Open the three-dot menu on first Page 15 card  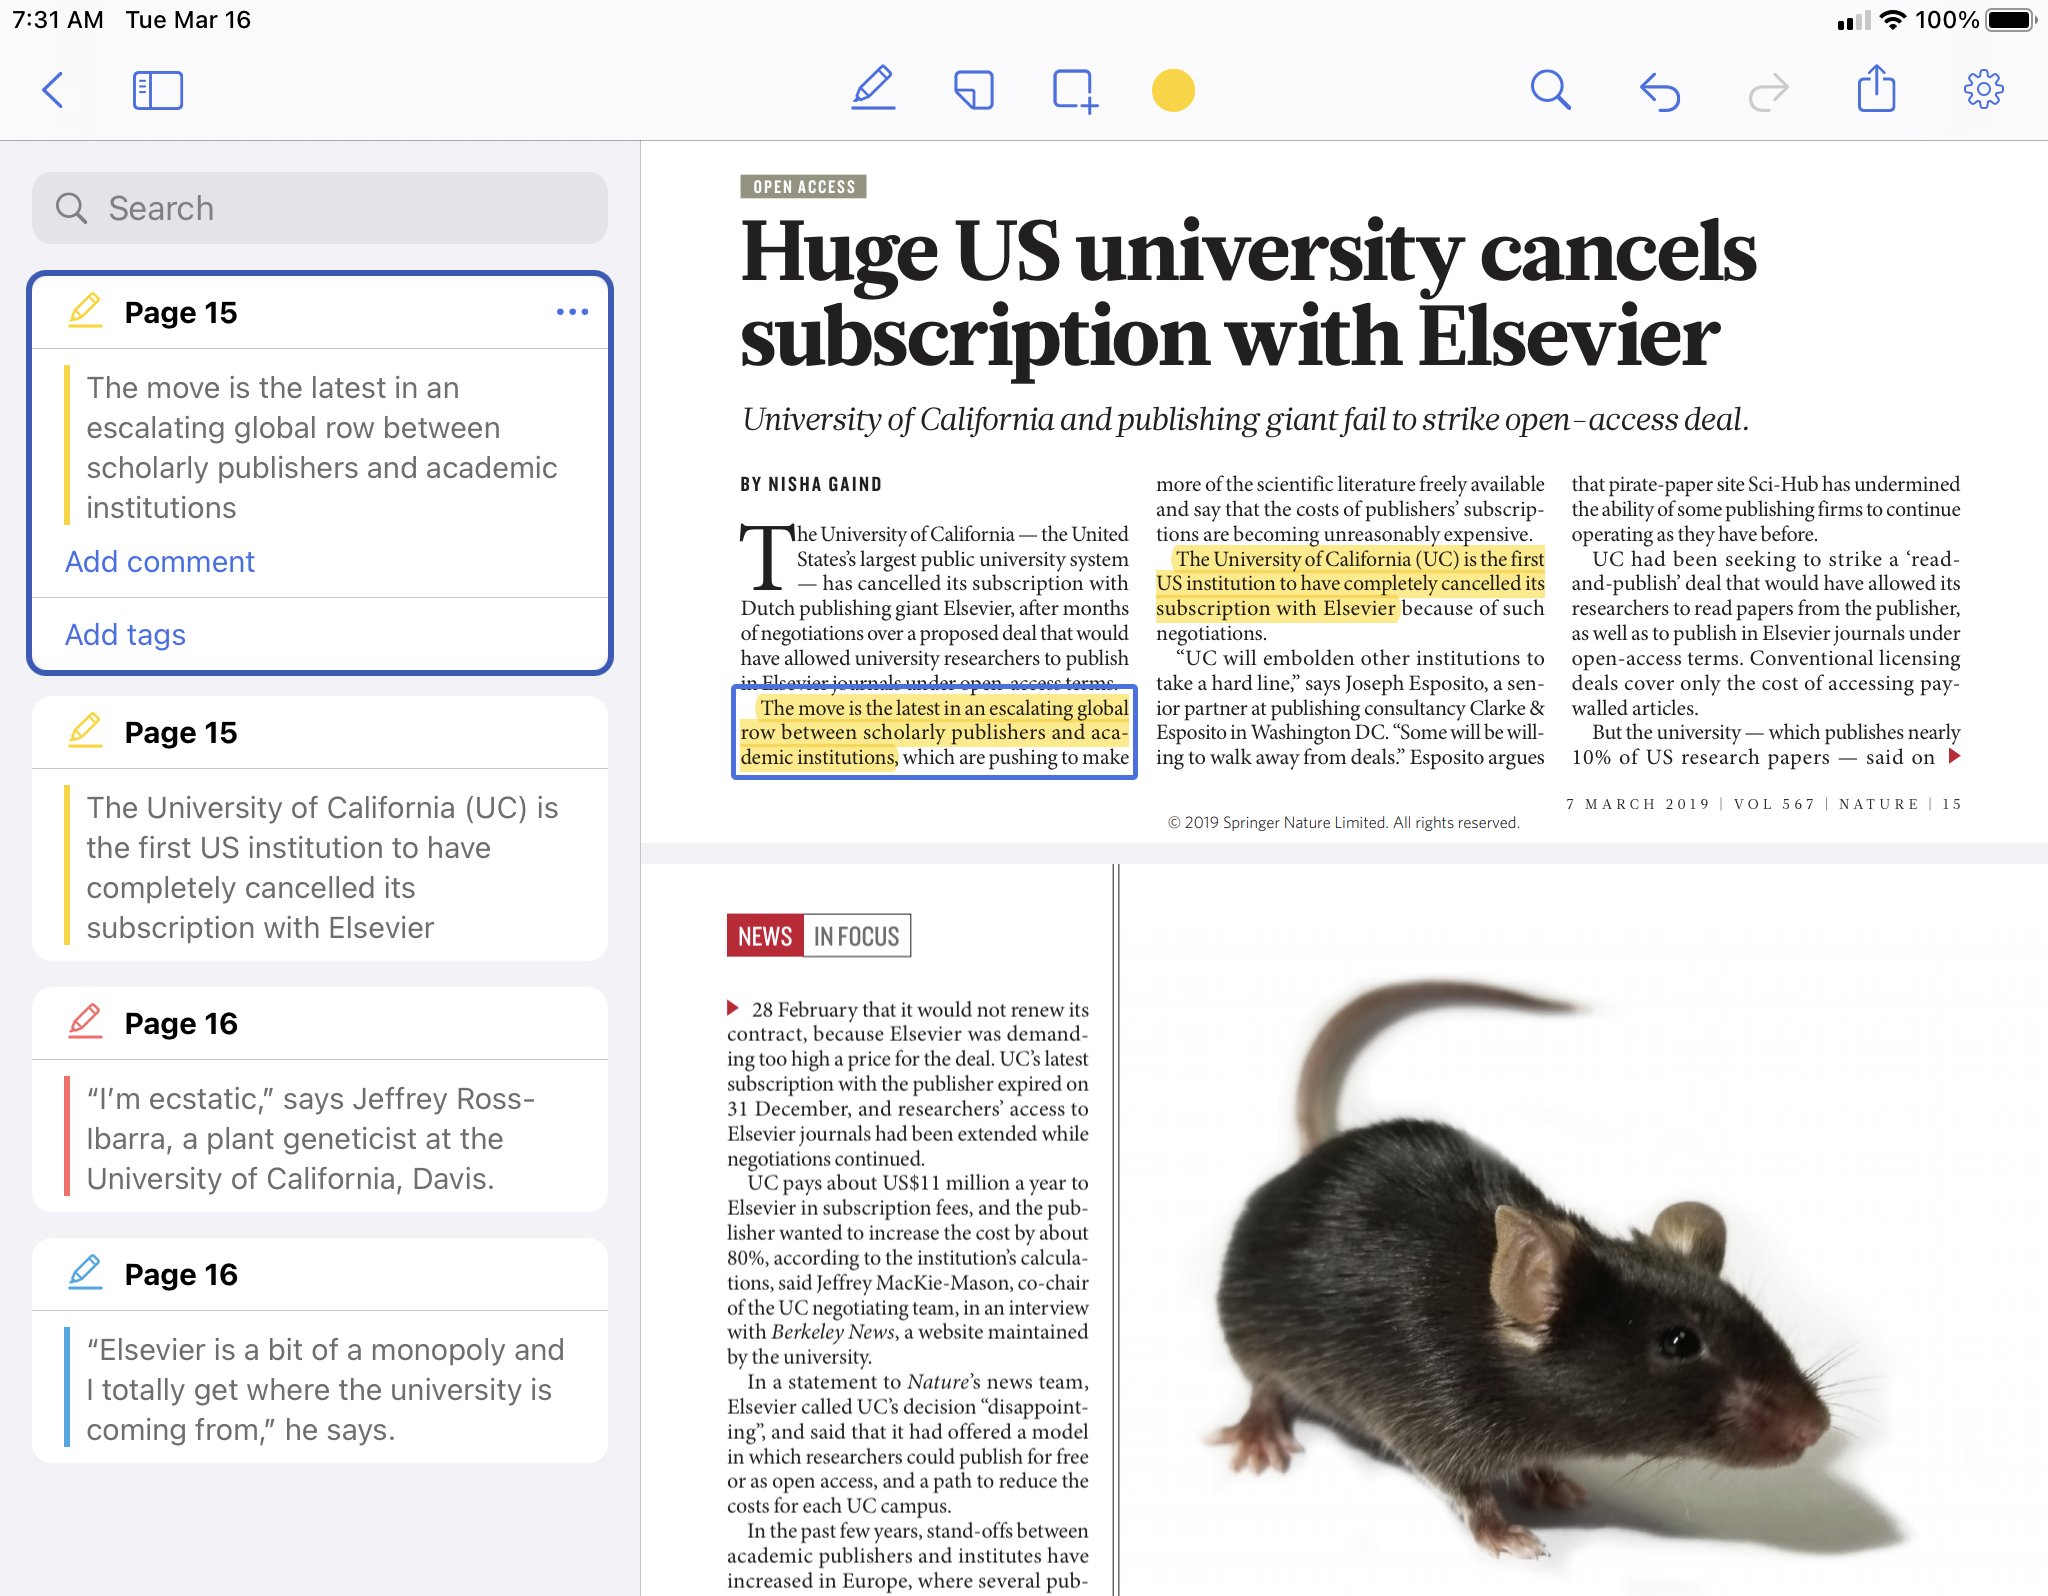click(x=572, y=312)
